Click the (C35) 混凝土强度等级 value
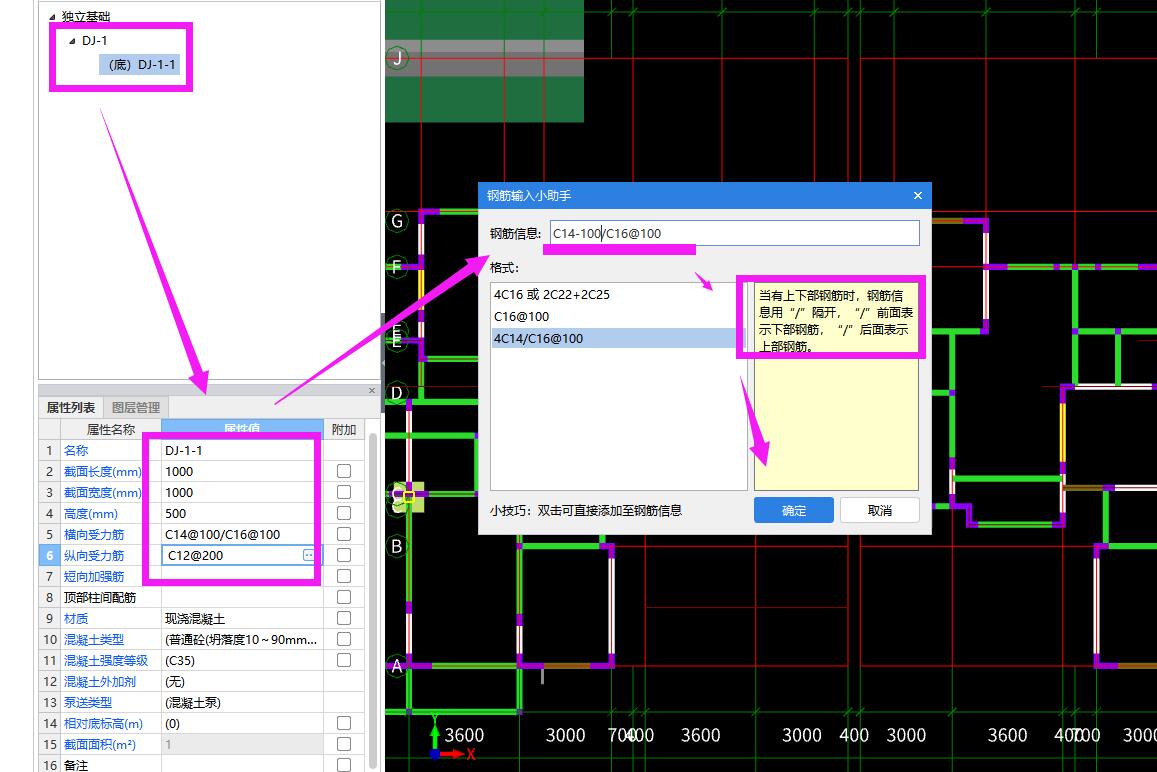1157x772 pixels. point(242,661)
